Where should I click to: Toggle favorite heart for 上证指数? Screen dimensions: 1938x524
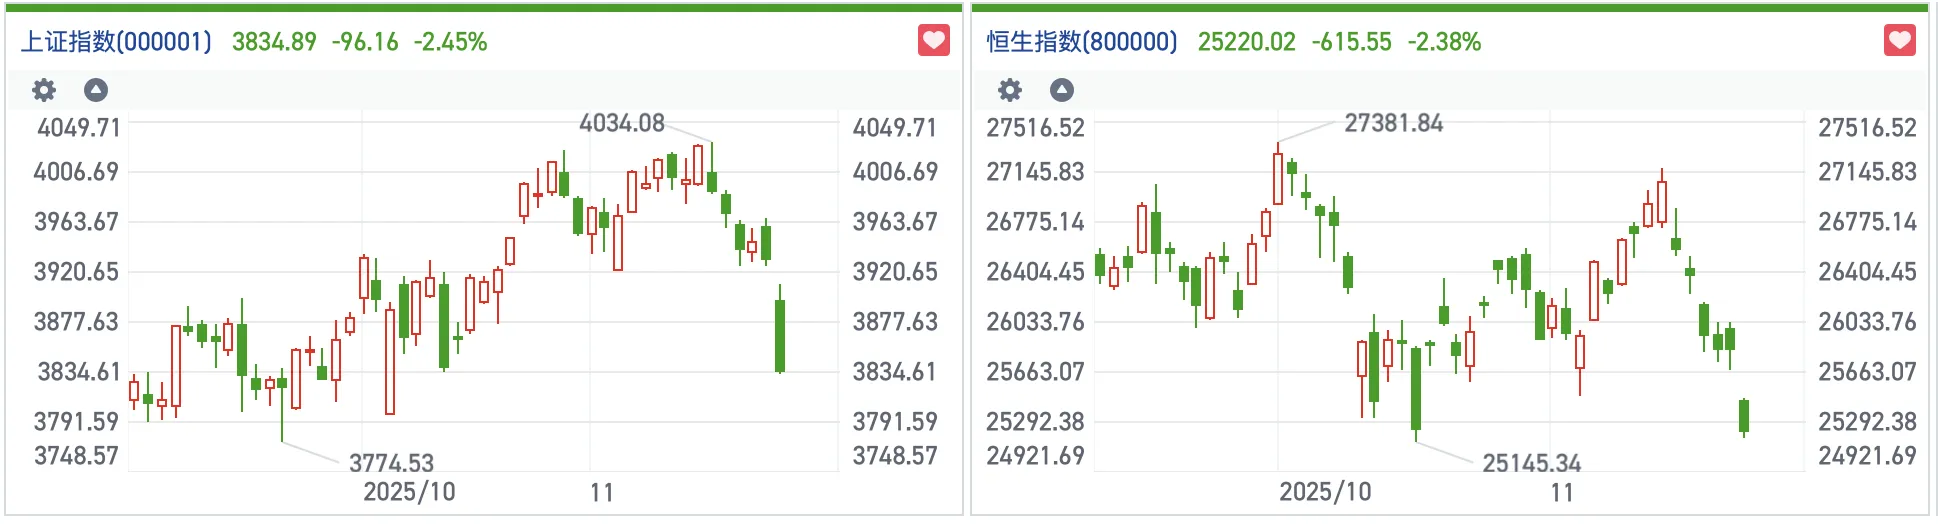click(934, 41)
